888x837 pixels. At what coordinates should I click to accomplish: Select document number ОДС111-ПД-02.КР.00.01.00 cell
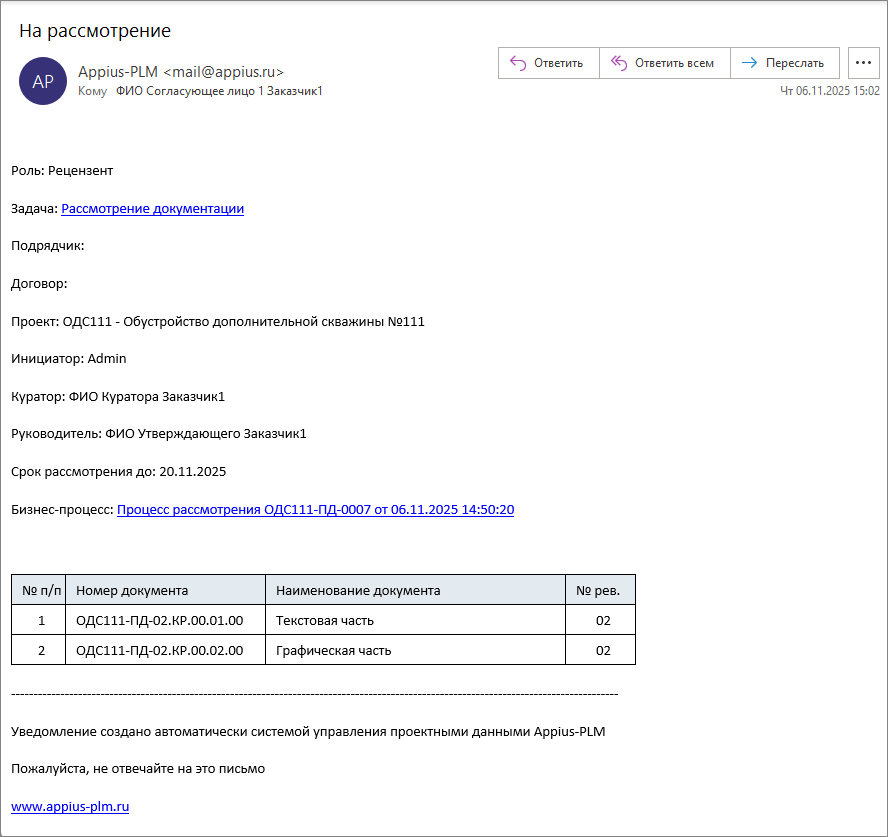(x=160, y=620)
